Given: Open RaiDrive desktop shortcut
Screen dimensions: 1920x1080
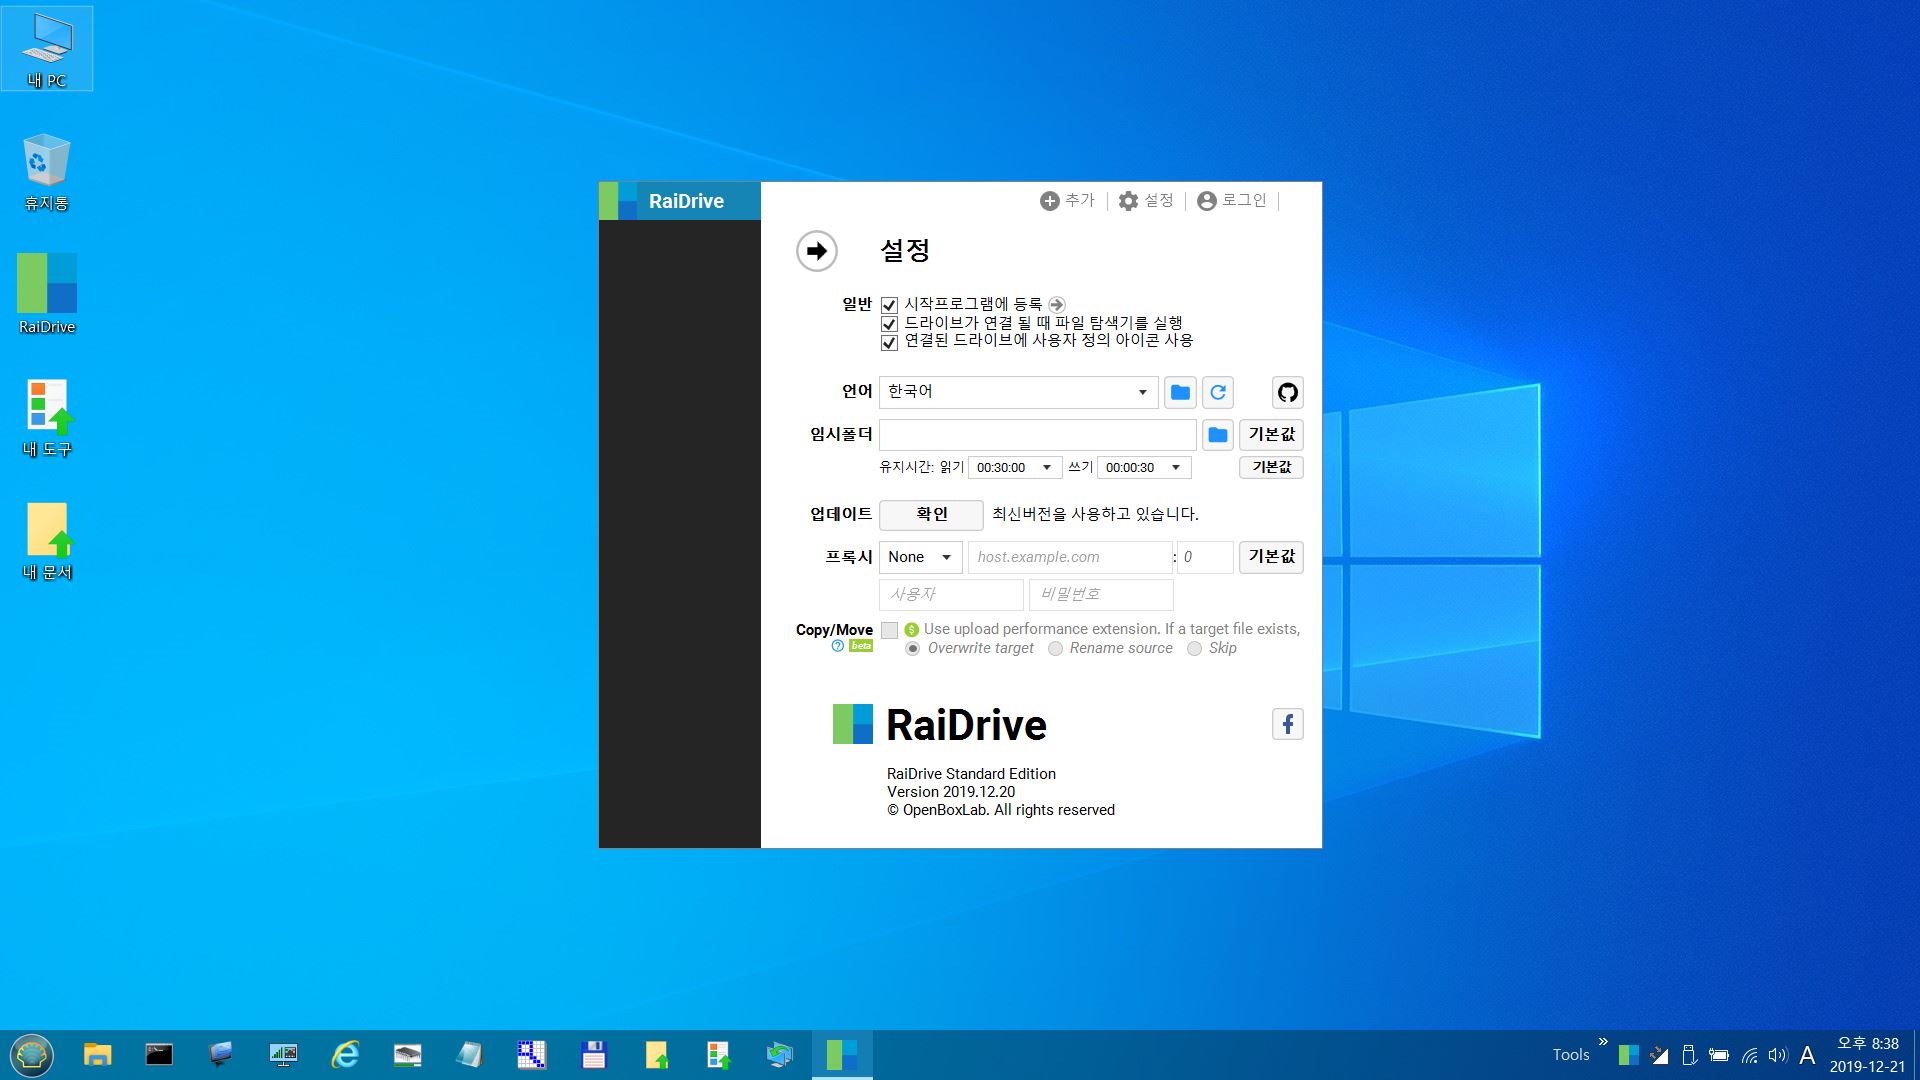Looking at the screenshot, I should pos(47,294).
